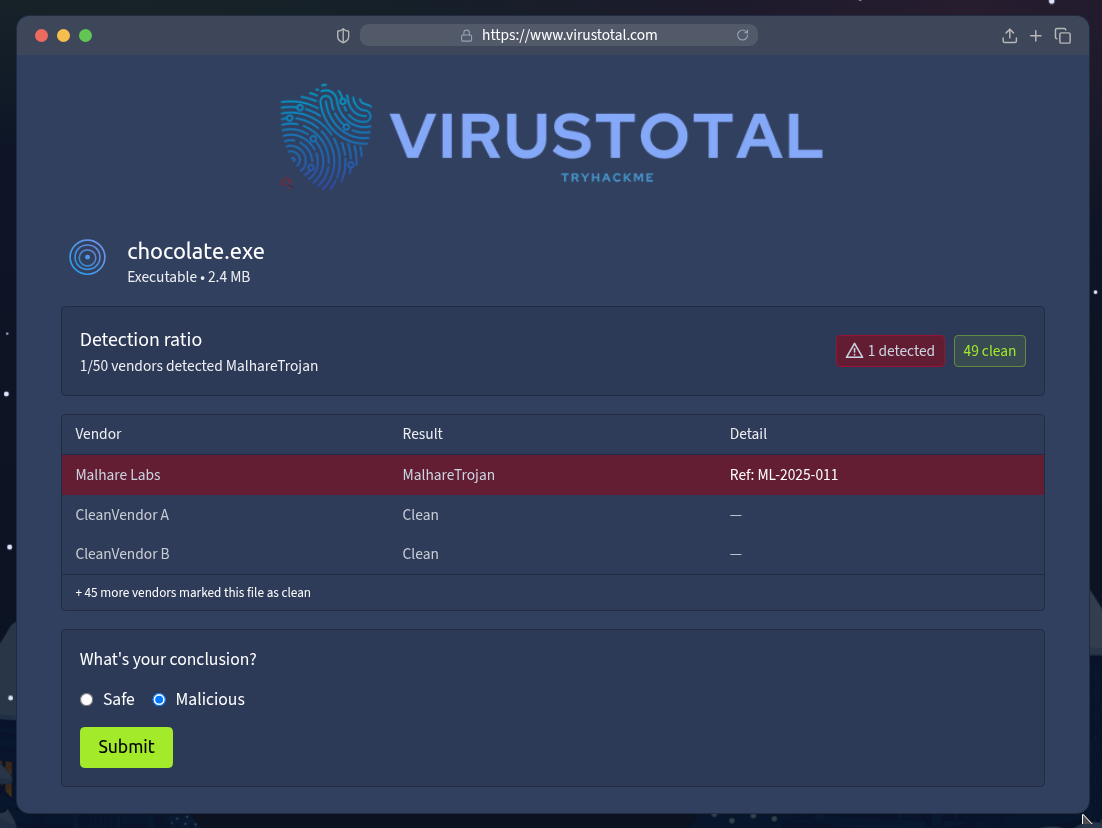Screen dimensions: 1102x828
Task: Click the virustotal.com address bar
Action: point(569,35)
